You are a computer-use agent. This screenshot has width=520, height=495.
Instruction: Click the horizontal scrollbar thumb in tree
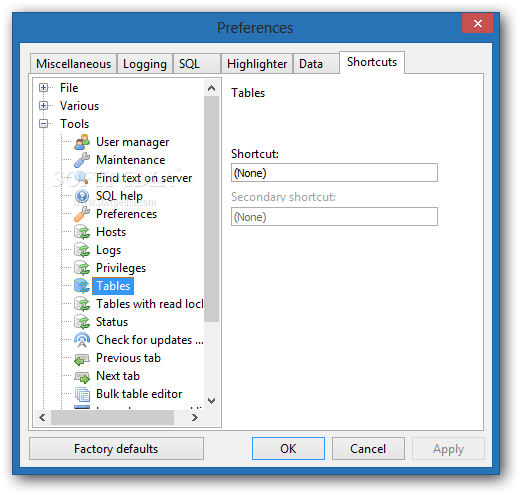pyautogui.click(x=112, y=417)
